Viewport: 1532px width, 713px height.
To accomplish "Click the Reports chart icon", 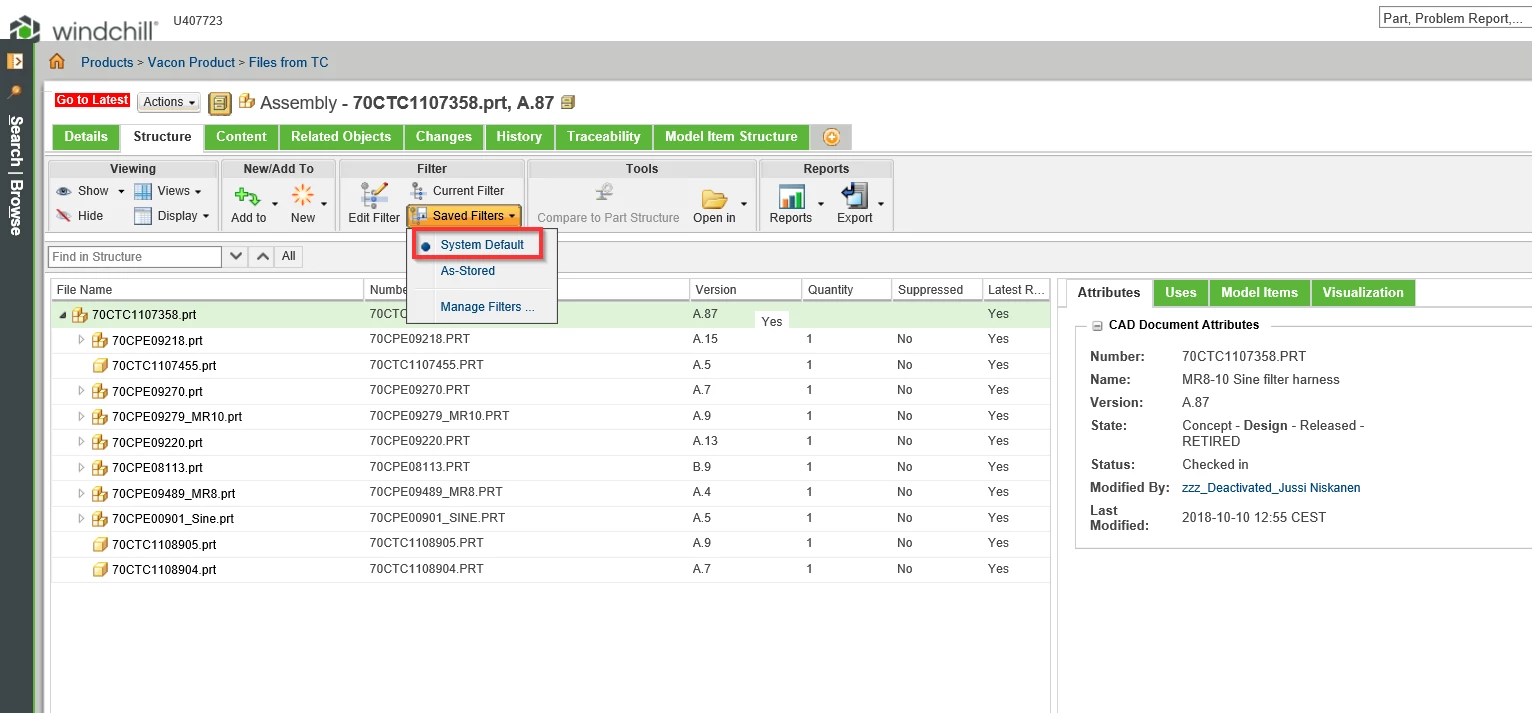I will point(791,196).
